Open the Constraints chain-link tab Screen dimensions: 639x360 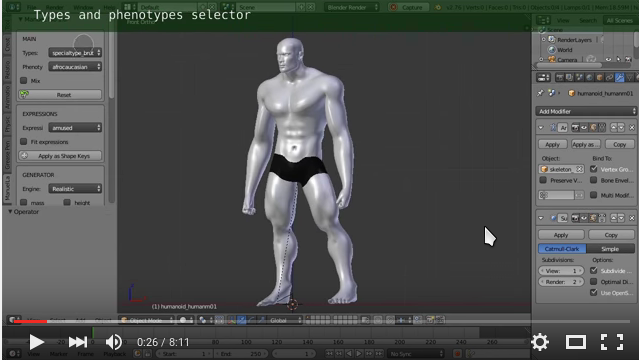[610, 77]
